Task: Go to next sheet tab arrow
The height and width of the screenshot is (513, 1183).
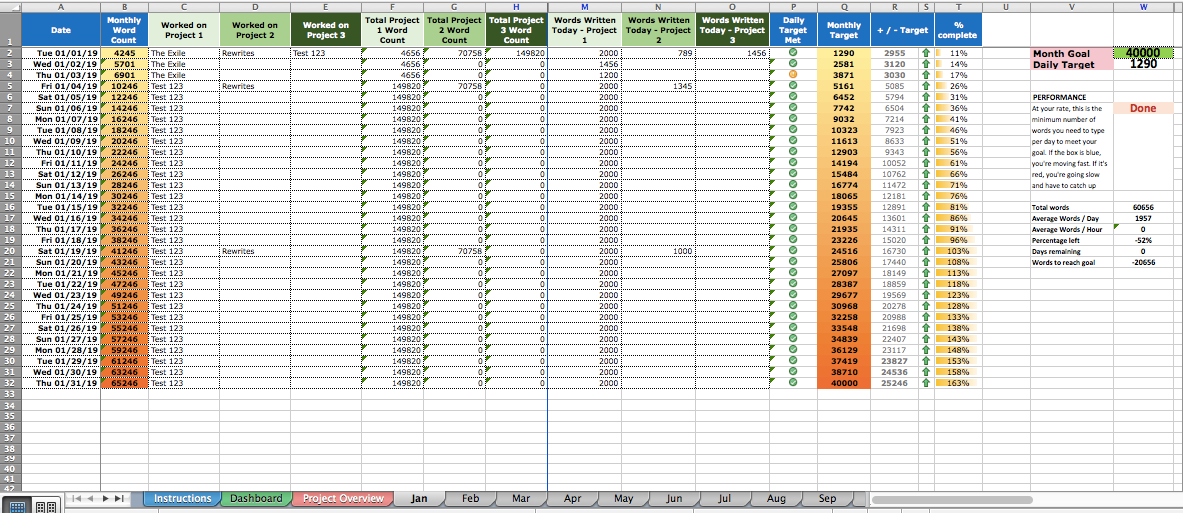Action: (x=106, y=499)
